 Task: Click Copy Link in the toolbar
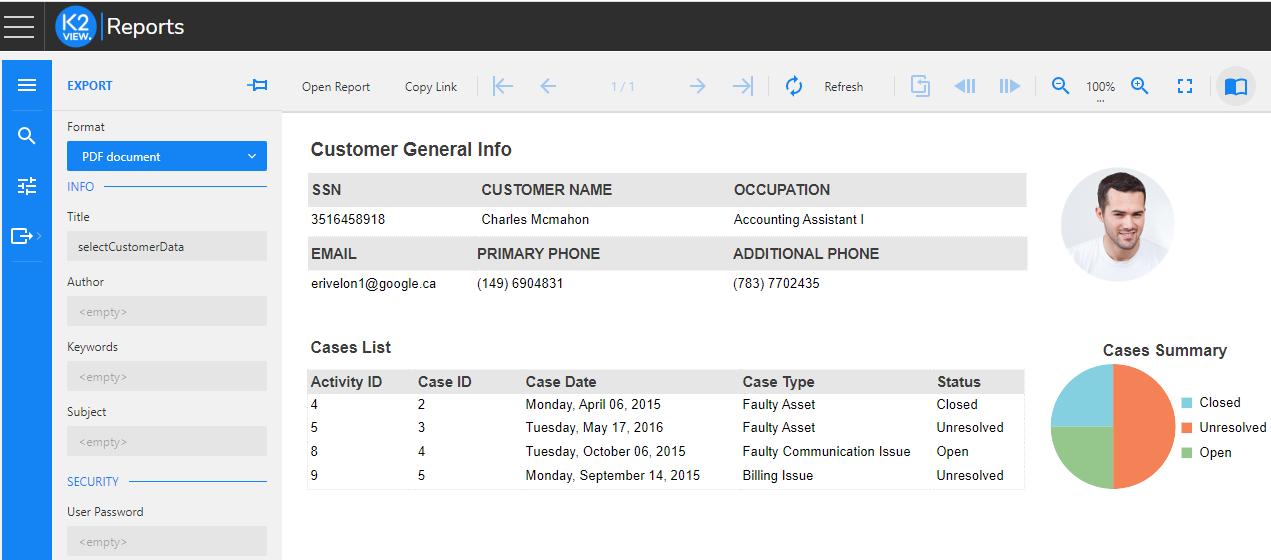[431, 87]
